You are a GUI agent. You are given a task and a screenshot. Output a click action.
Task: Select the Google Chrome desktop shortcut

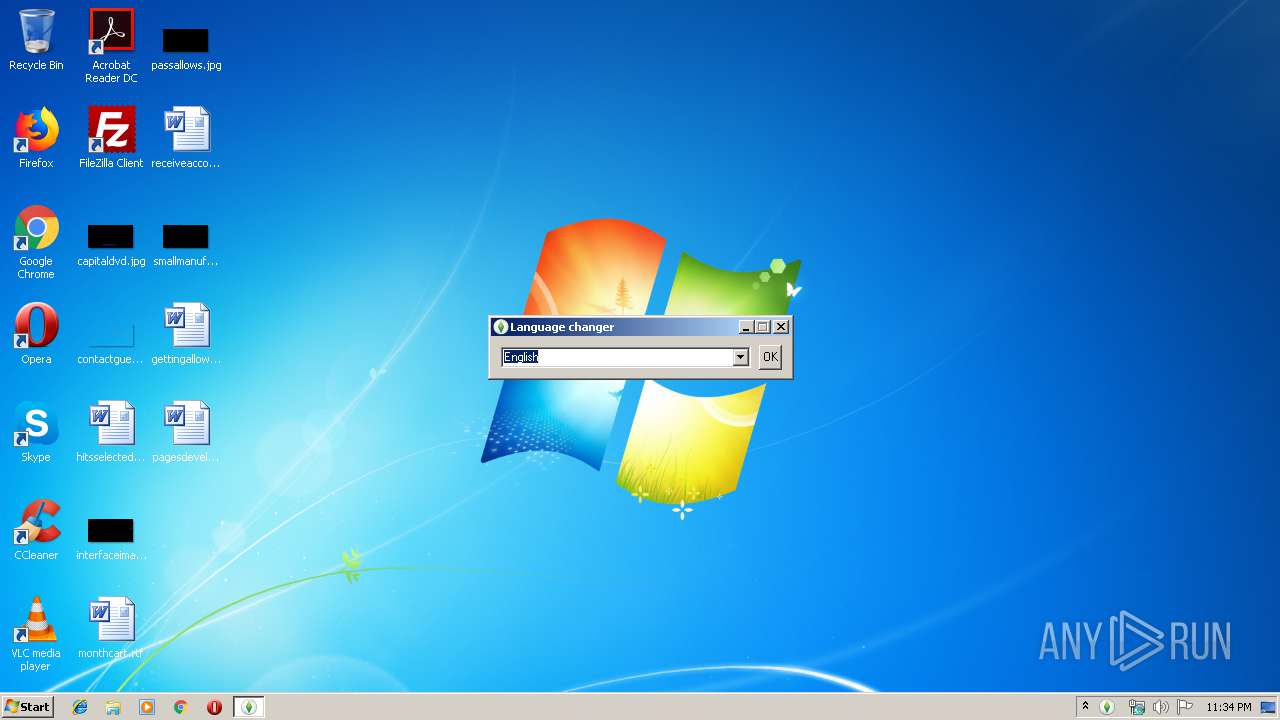pos(36,243)
